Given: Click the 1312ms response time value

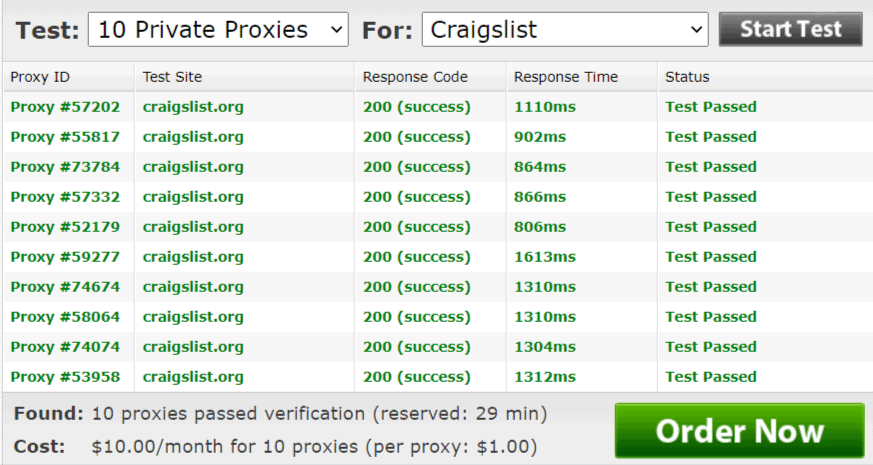Looking at the screenshot, I should [545, 378].
